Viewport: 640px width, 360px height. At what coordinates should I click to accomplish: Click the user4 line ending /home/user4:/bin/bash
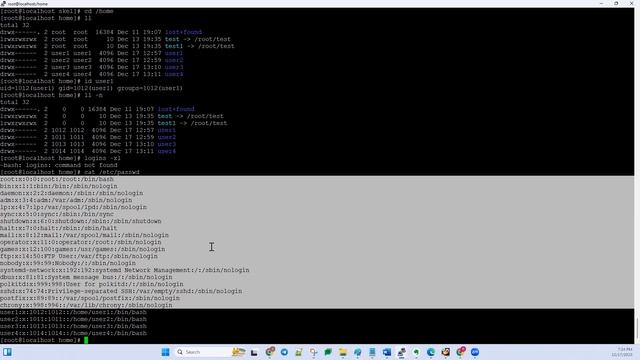(x=73, y=333)
